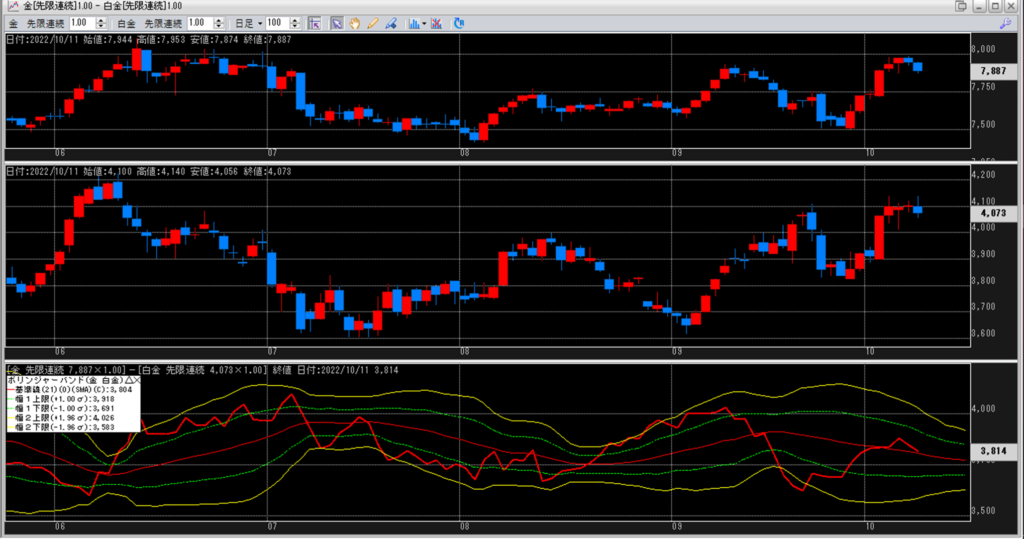Toggle the crosshair cursor button
The height and width of the screenshot is (539, 1024).
click(314, 22)
